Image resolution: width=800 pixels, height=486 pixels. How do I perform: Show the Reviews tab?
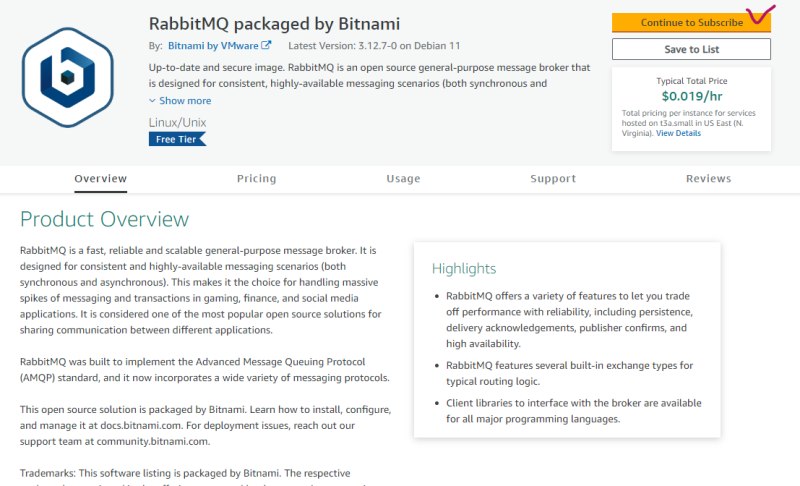708,179
